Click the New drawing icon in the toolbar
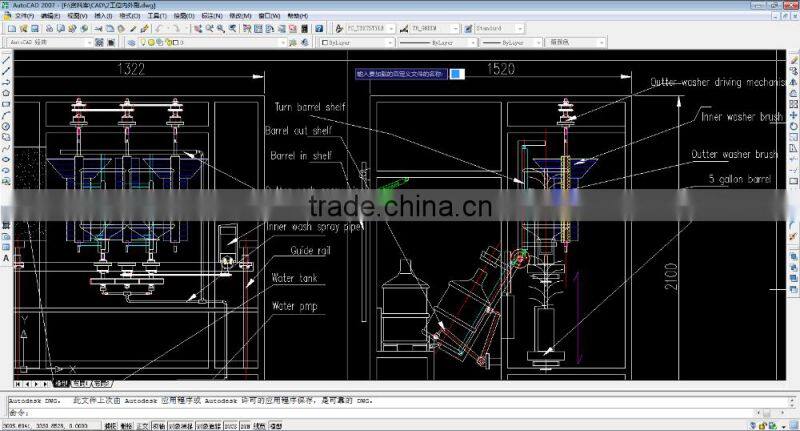Viewport: 800px width, 431px height. [11, 29]
